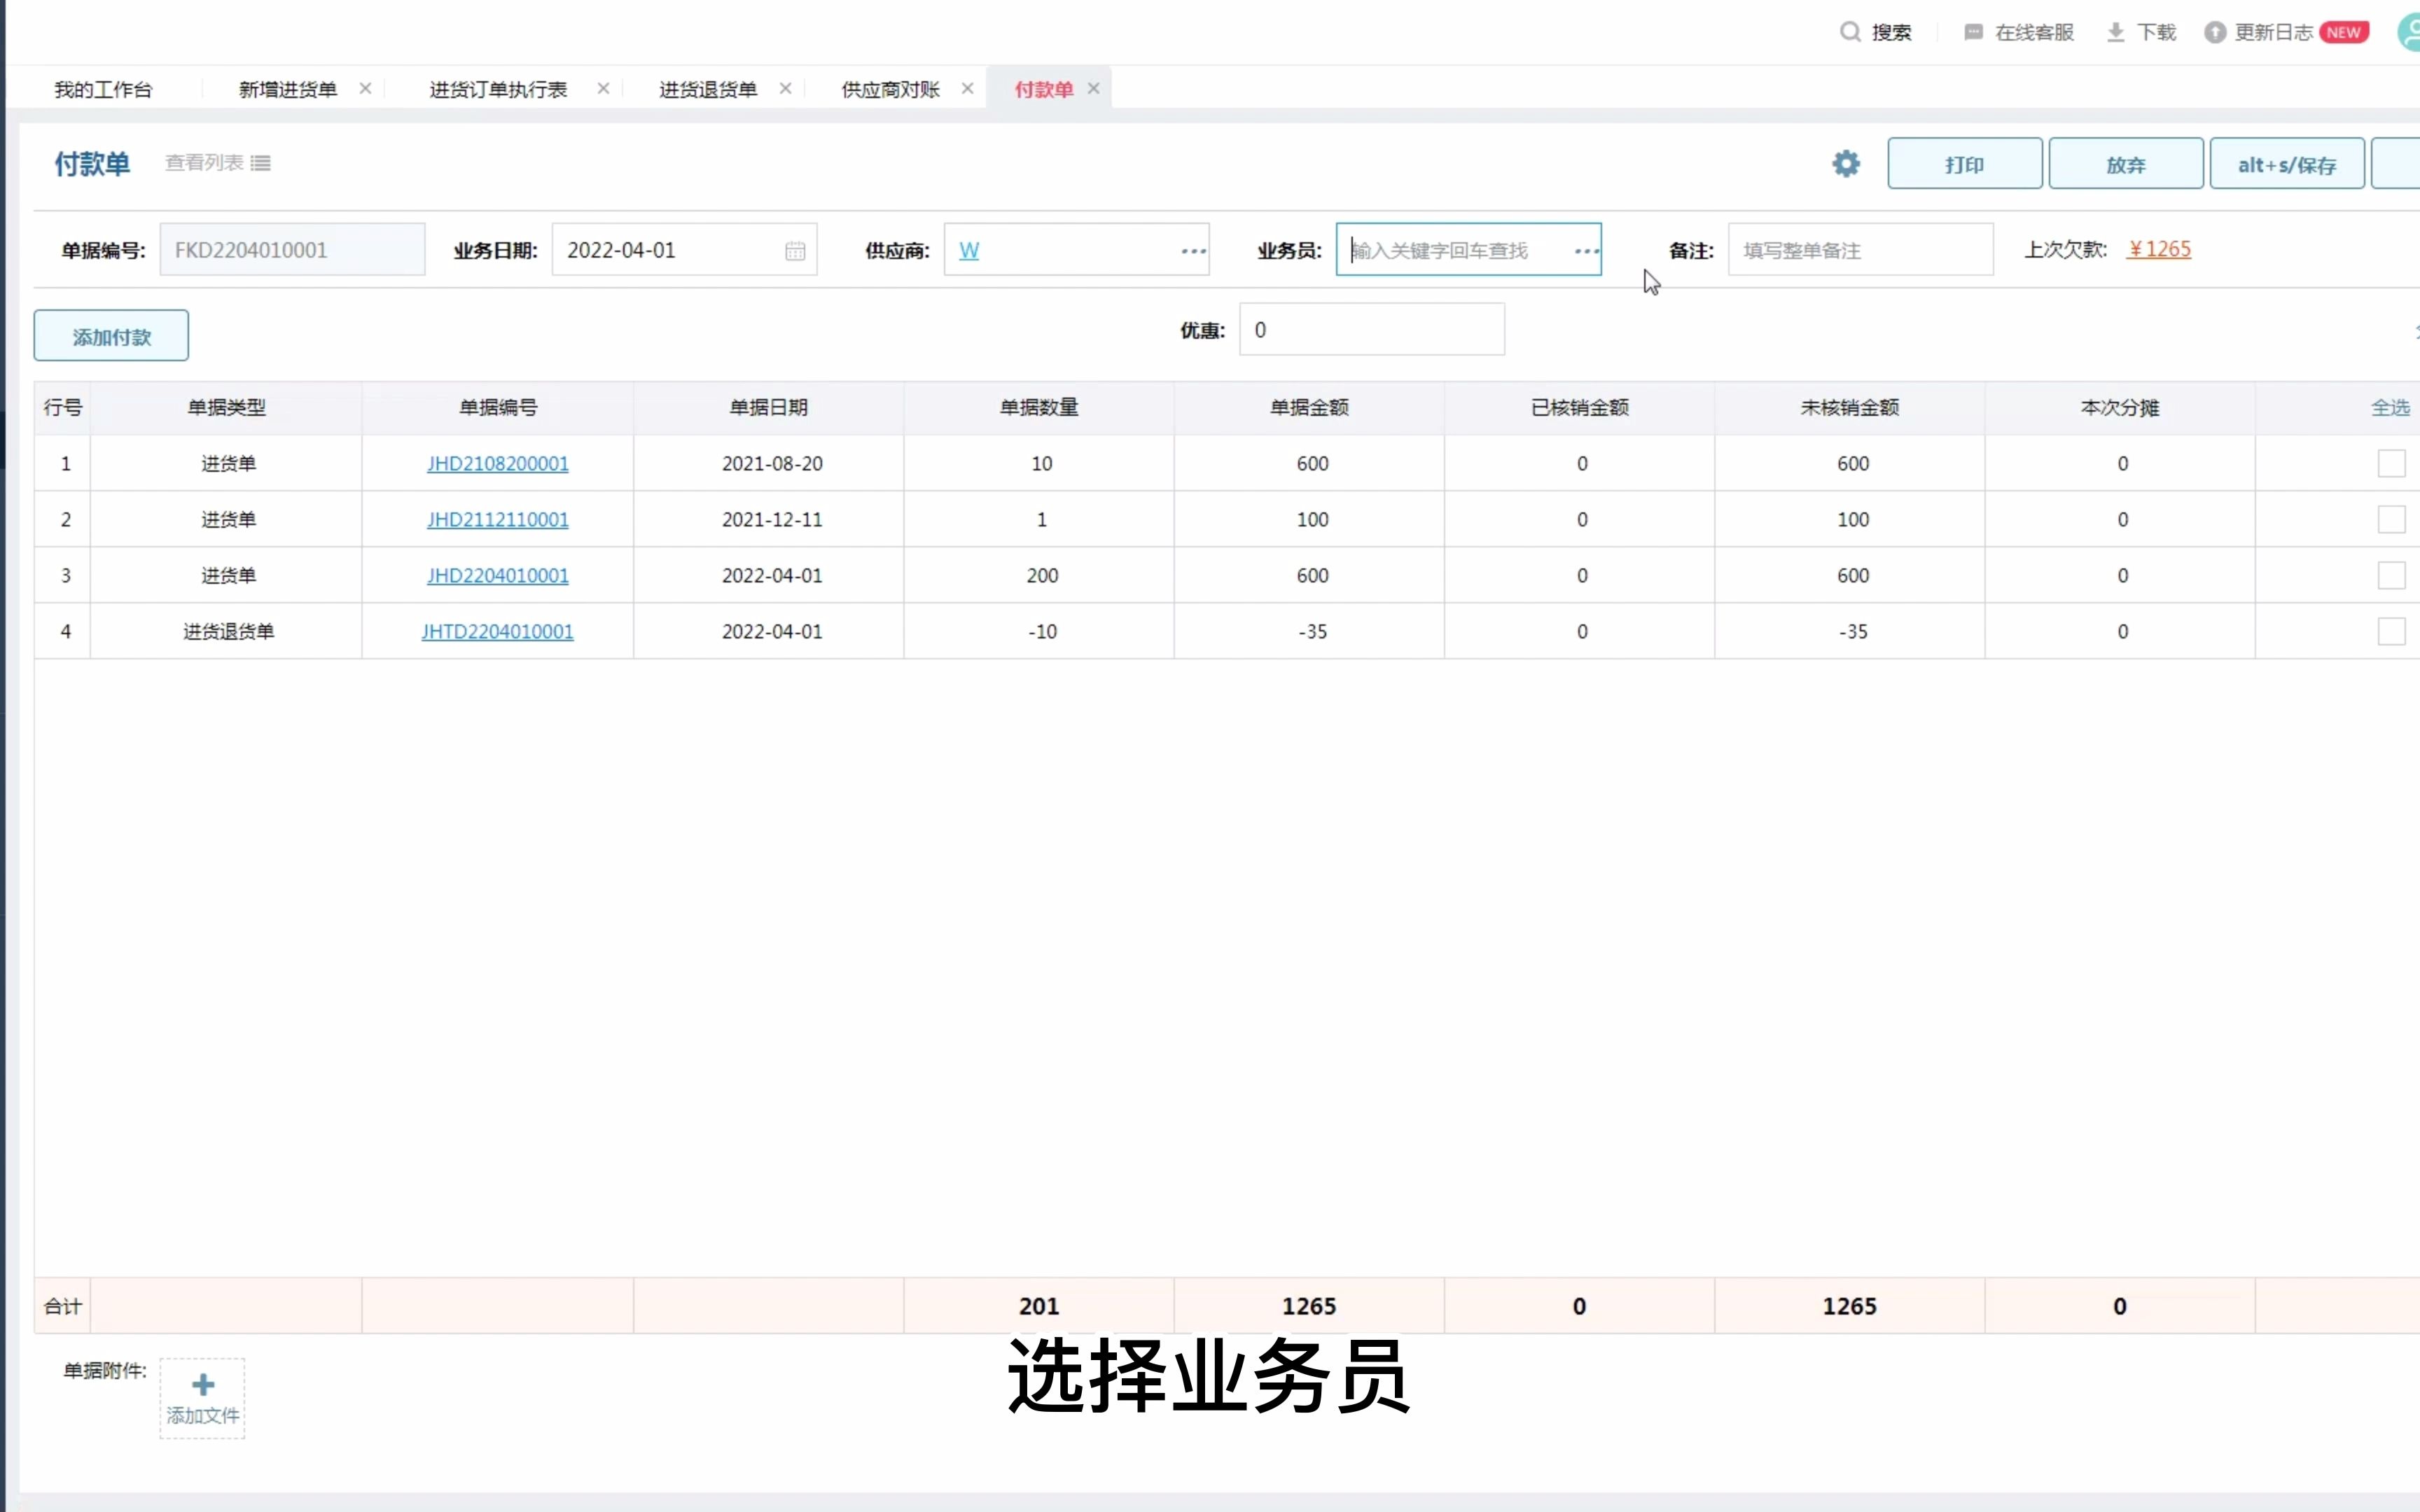Open salesperson lookup ellipsis button
Screen dimensions: 2420x1512
(x=1586, y=250)
